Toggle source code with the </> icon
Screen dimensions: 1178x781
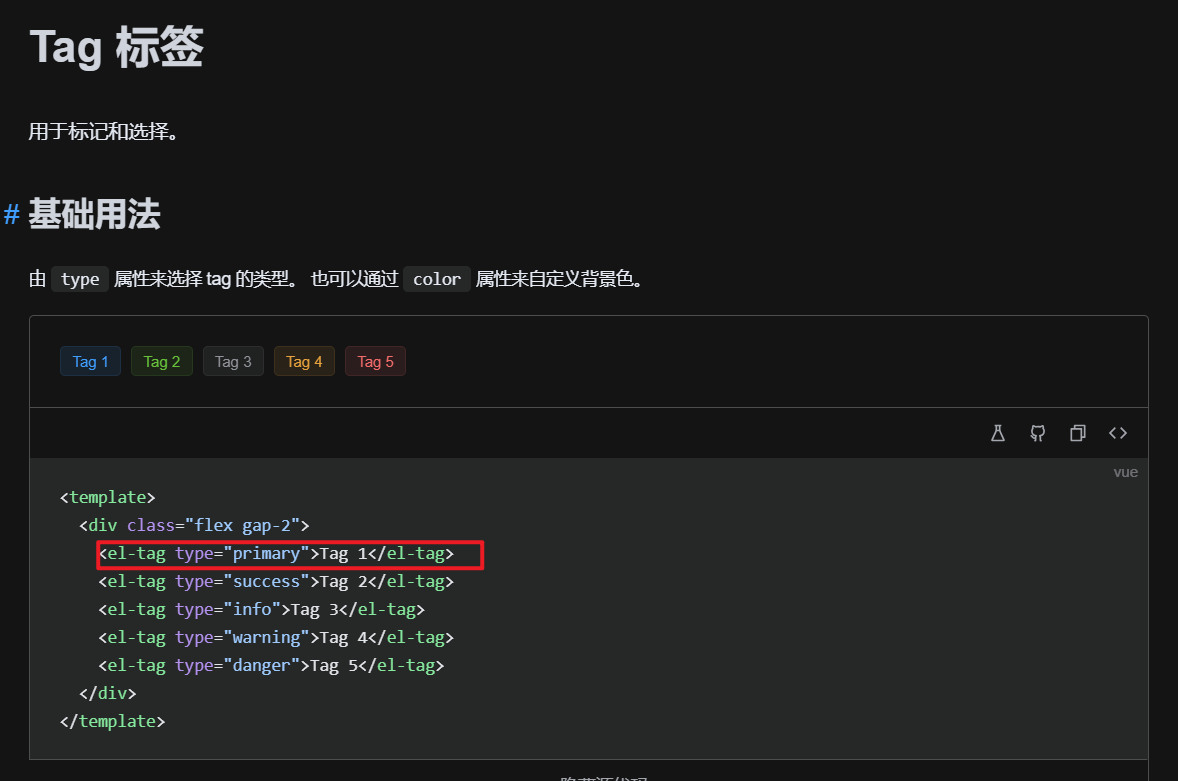point(1117,433)
